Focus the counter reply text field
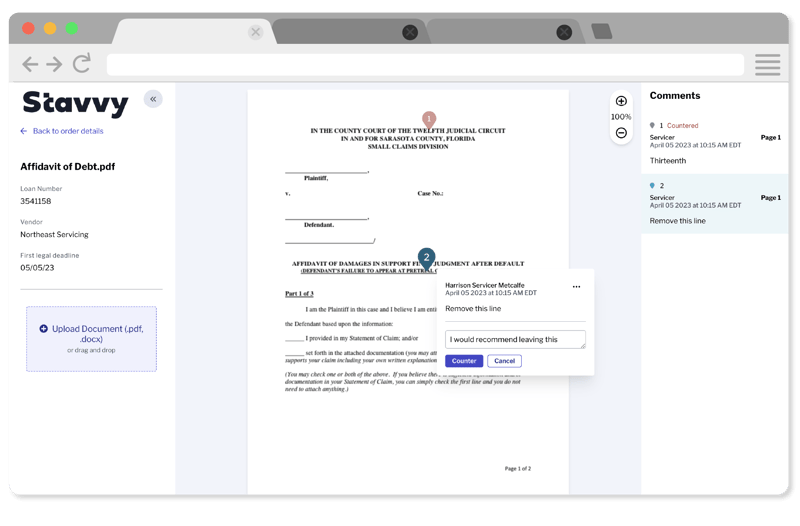 515,339
